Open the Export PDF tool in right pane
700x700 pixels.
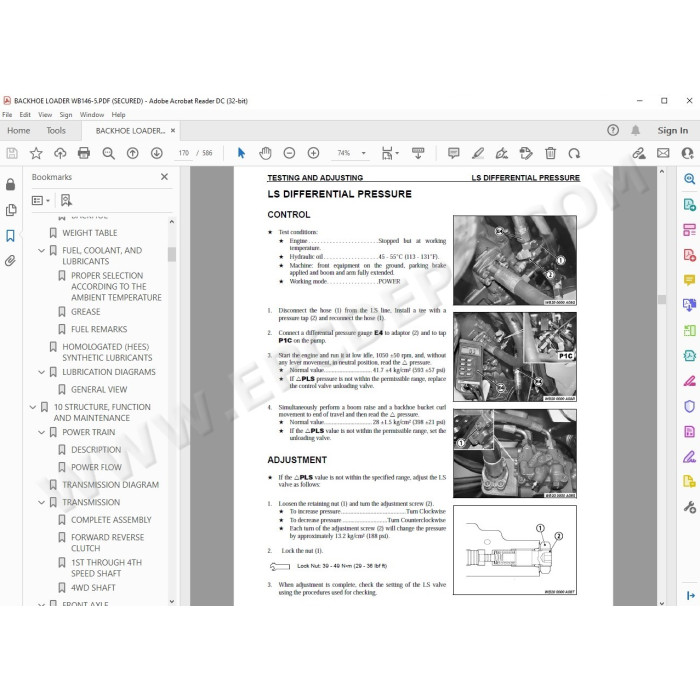tap(689, 204)
